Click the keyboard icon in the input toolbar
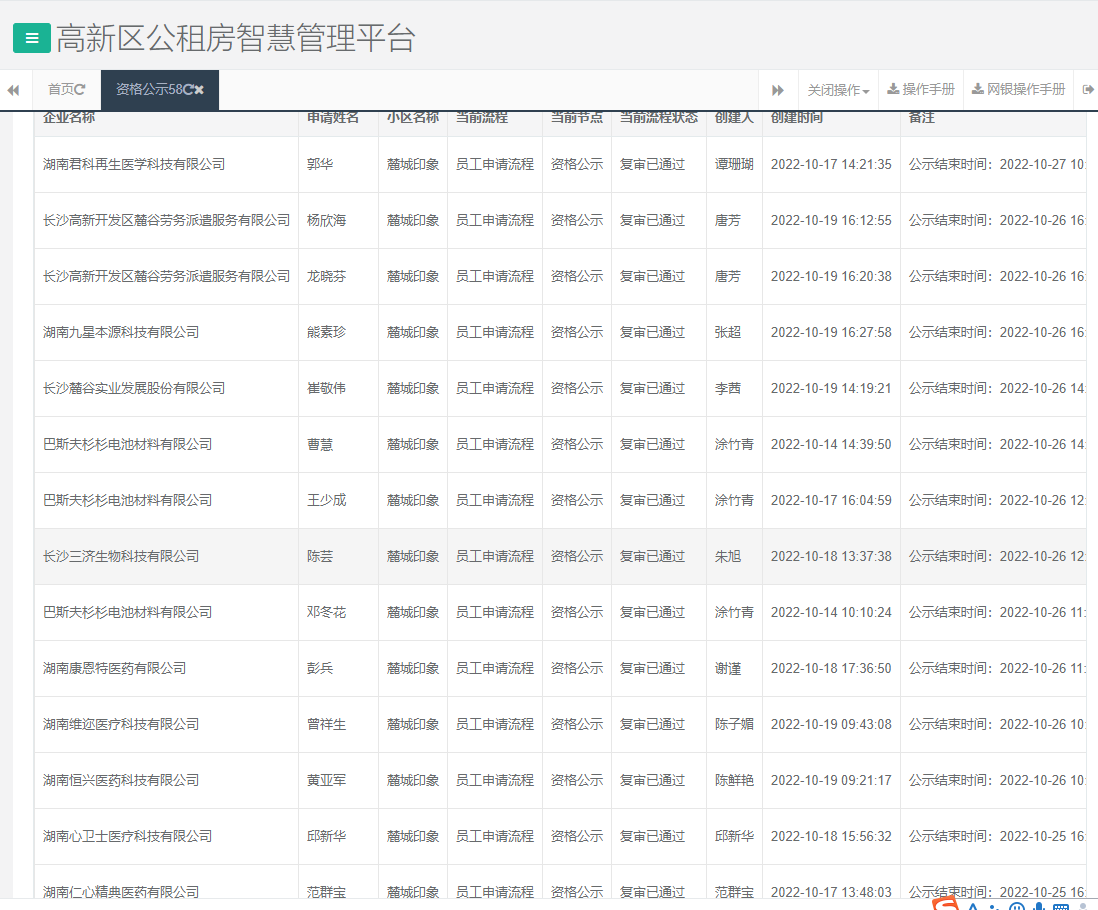The image size is (1098, 910). 1061,905
